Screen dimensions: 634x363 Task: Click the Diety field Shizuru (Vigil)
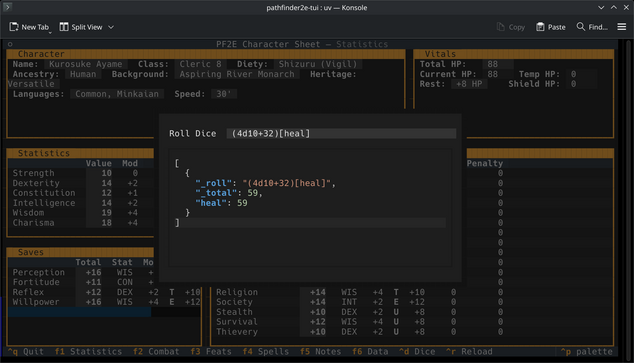click(x=318, y=64)
